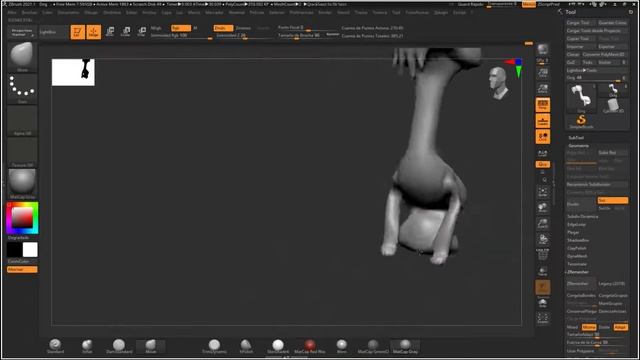Image resolution: width=640 pixels, height=360 pixels.
Task: Collapse the Geometría section header
Action: (578, 146)
